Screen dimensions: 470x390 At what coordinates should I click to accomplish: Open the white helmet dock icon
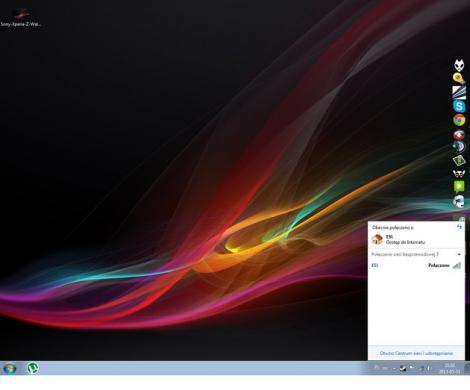point(459,202)
